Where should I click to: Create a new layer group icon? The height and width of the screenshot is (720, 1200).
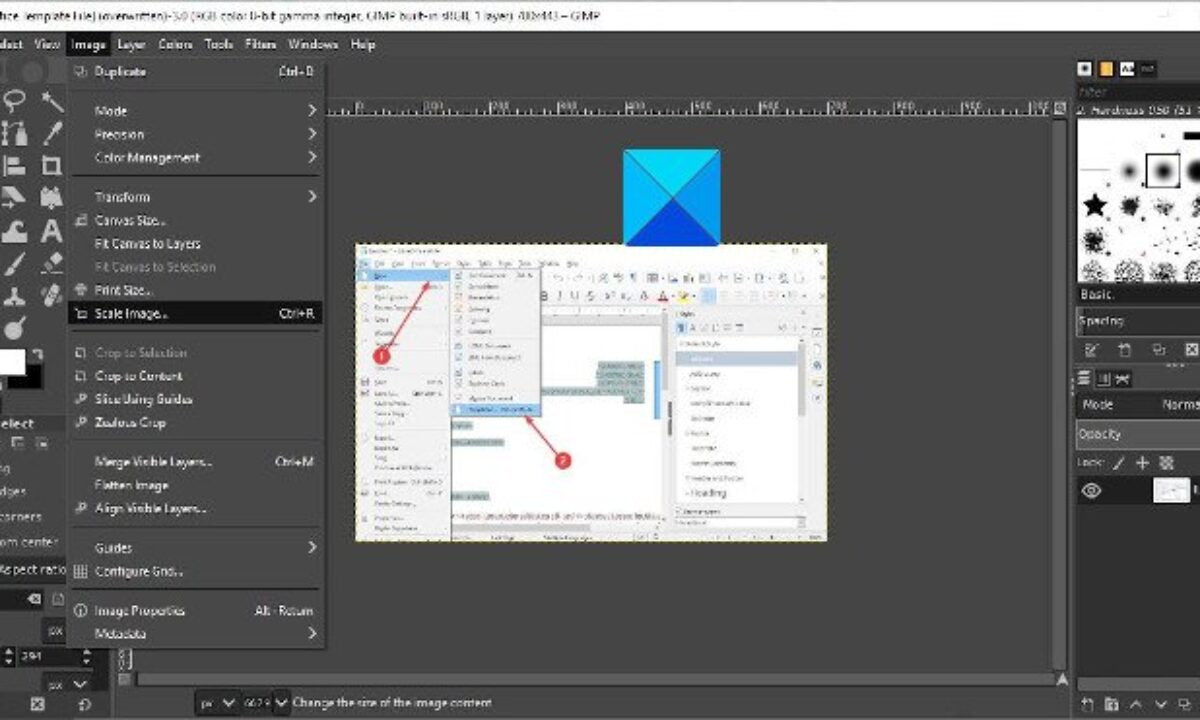coord(1112,705)
